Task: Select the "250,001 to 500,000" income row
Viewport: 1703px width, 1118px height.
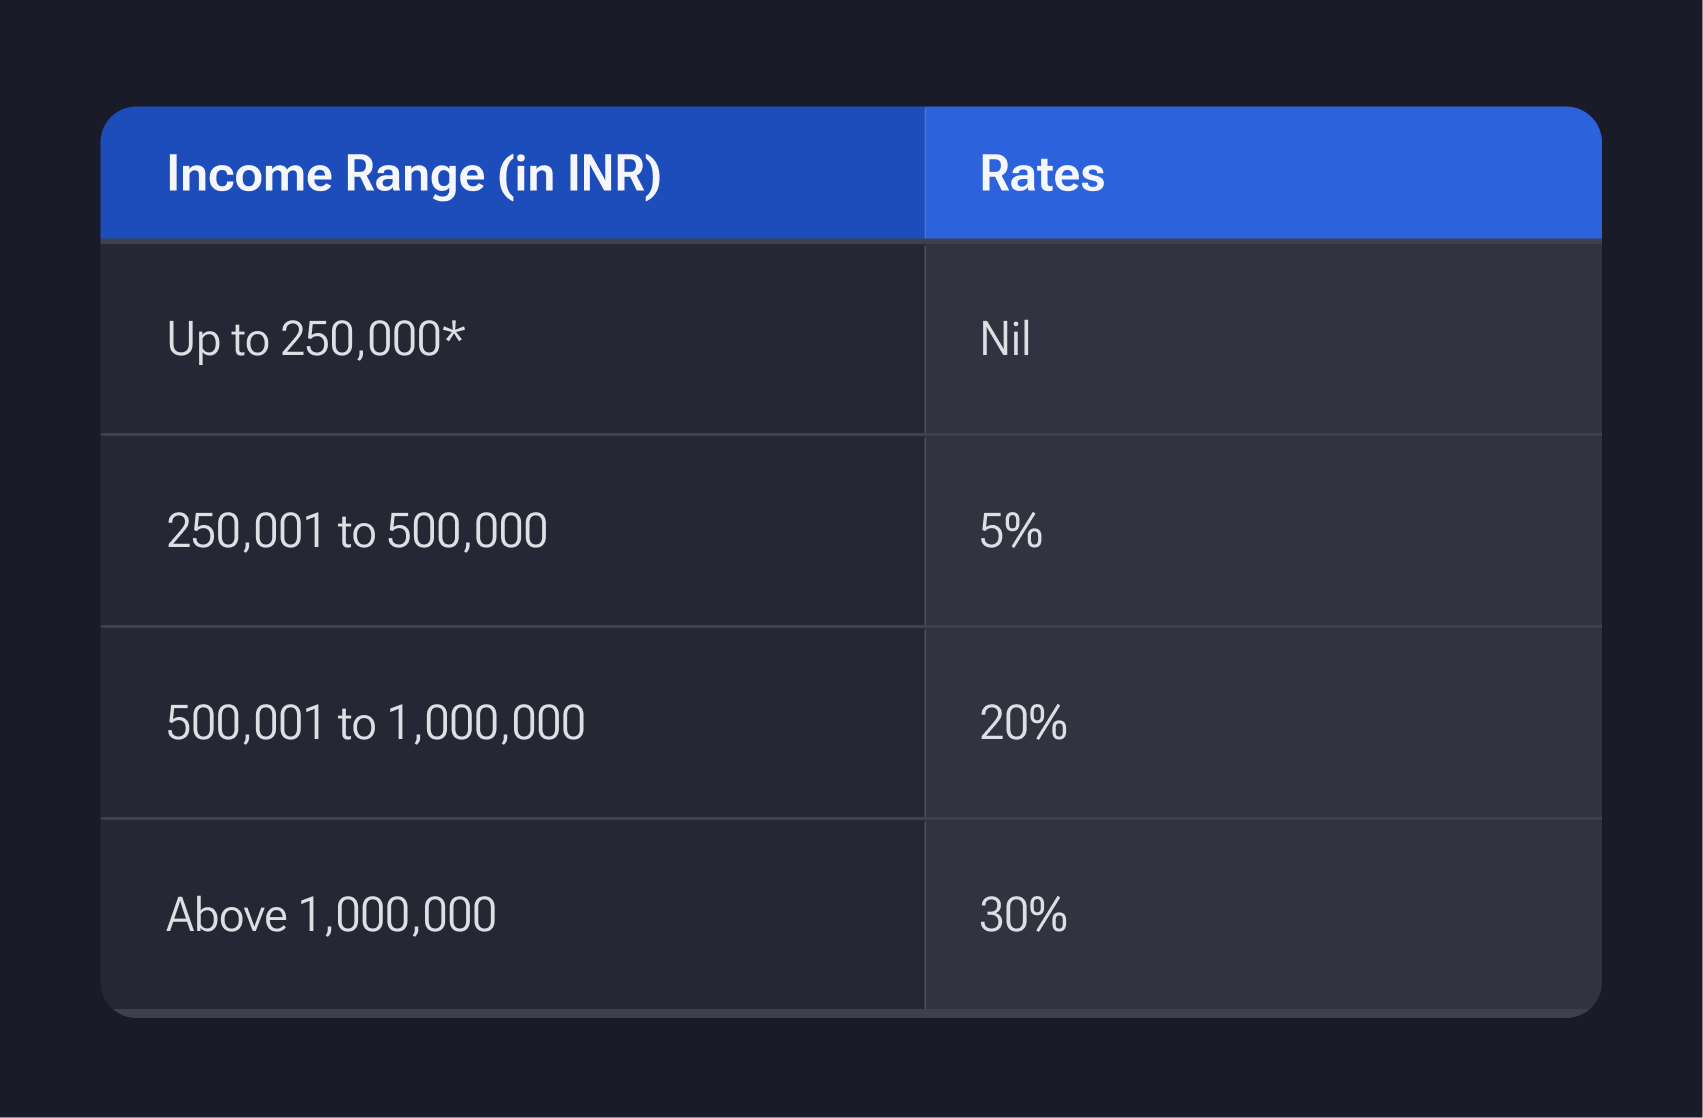Action: 356,531
